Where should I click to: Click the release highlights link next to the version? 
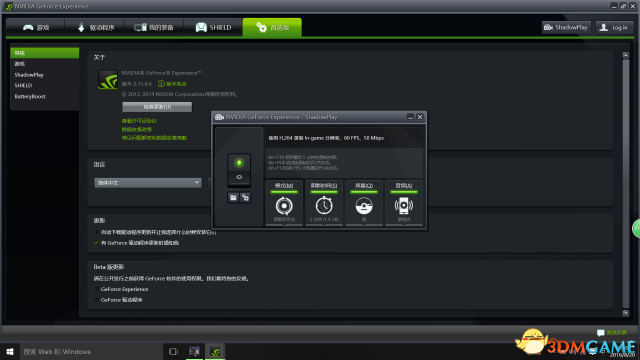(x=176, y=84)
